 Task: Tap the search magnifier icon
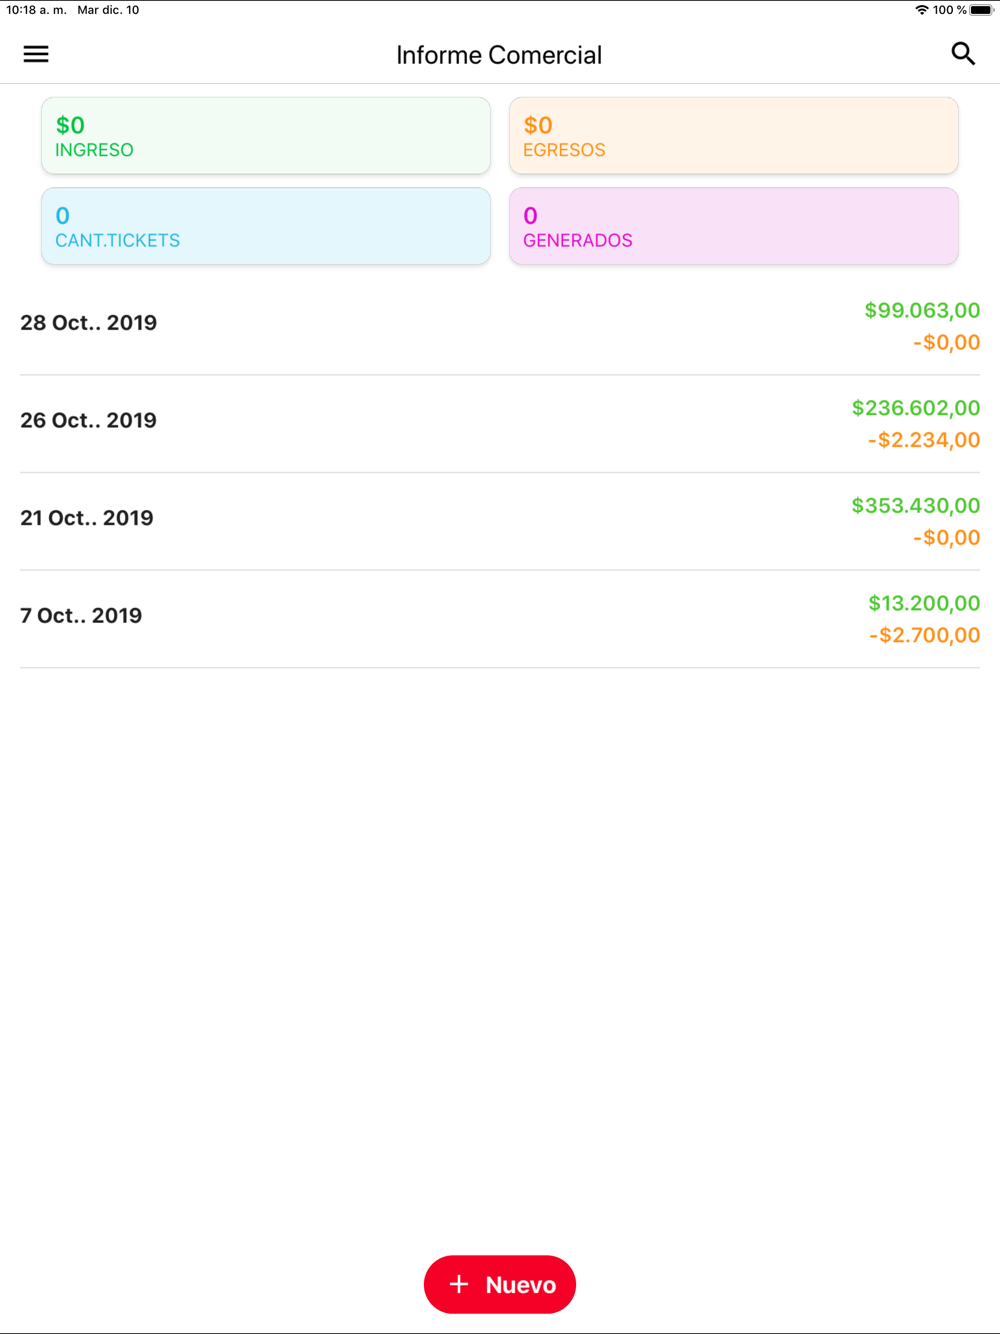[963, 54]
